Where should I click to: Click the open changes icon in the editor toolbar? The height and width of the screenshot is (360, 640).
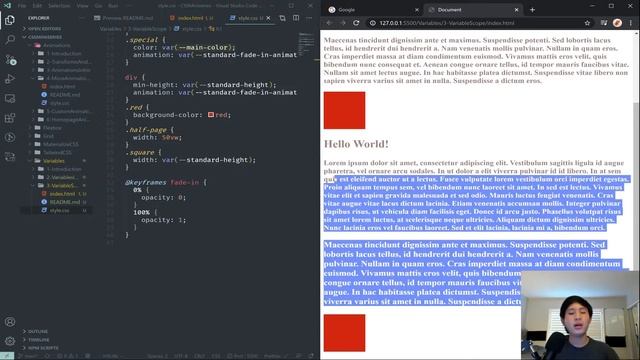282,18
